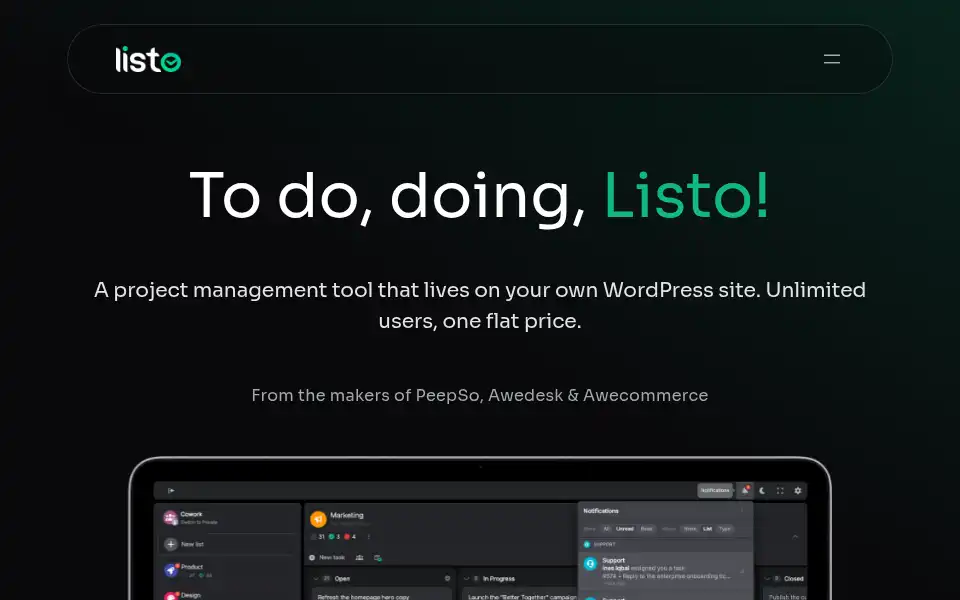Screen dimensions: 960x600
Task: Click the product screenshot laptop image
Action: click(480, 528)
